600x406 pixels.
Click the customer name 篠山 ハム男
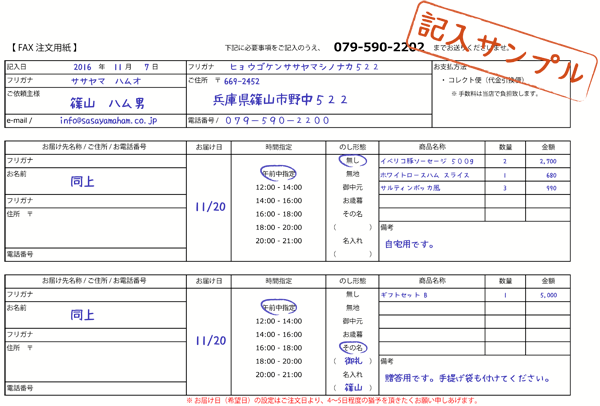pos(107,103)
